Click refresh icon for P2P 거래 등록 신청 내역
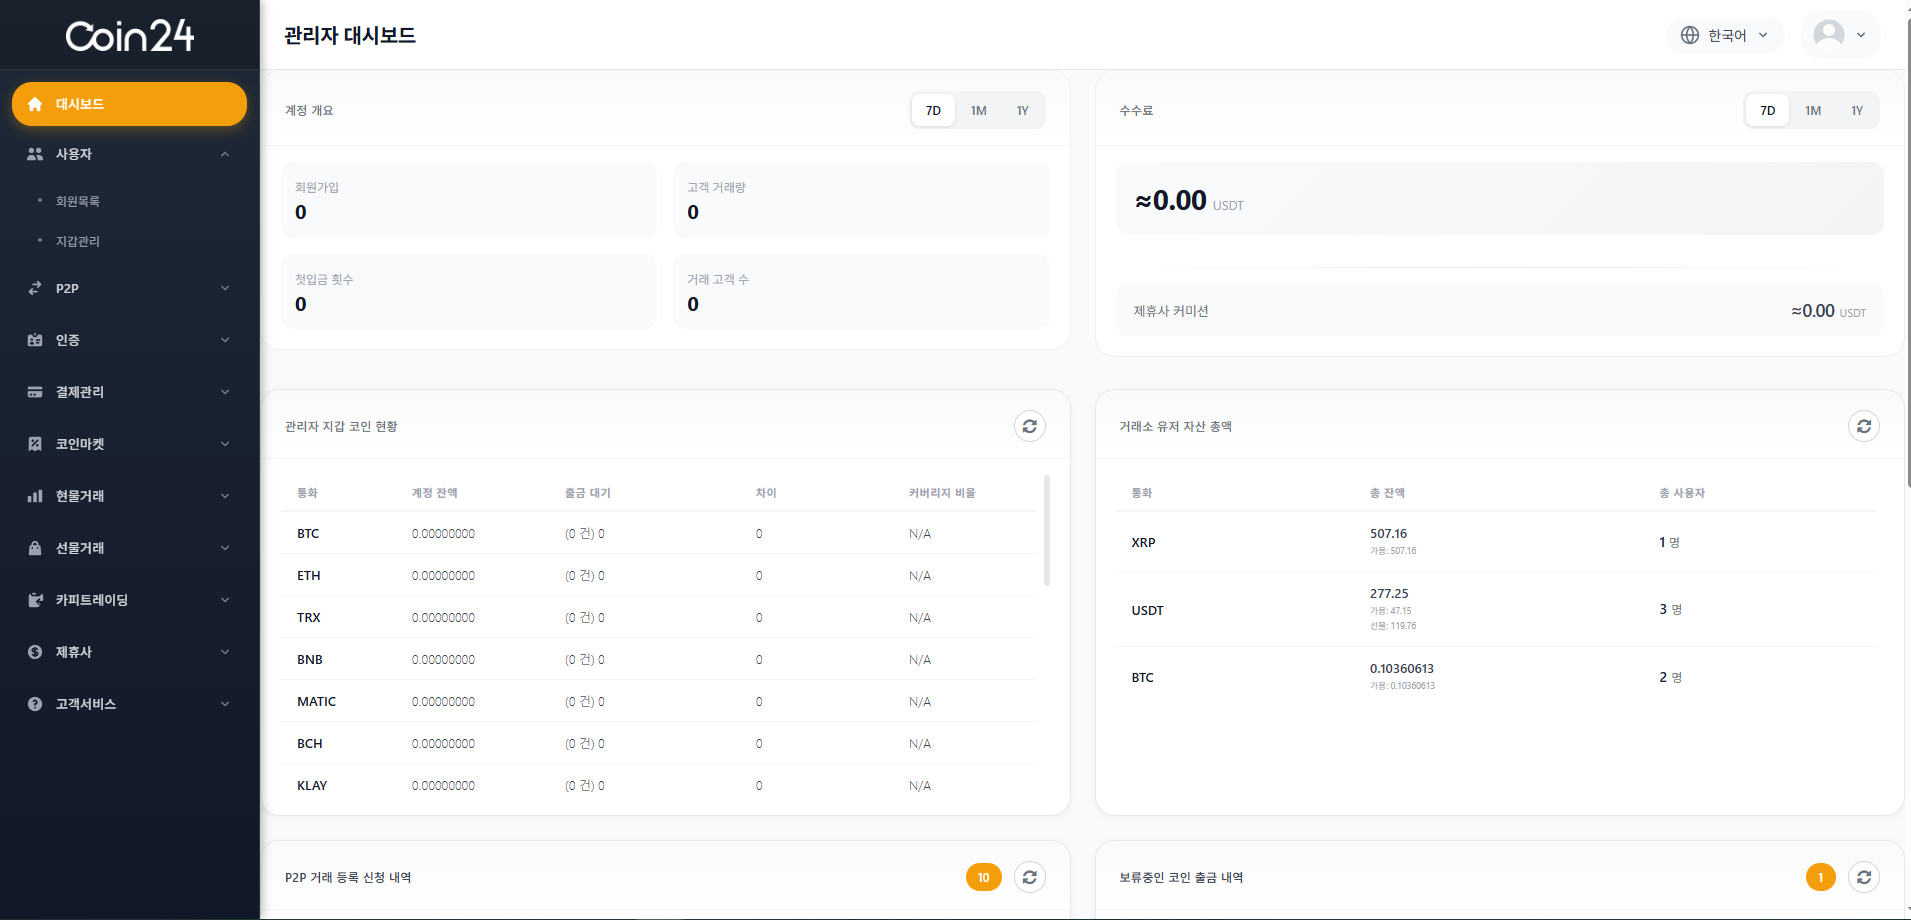This screenshot has width=1911, height=920. [x=1029, y=877]
